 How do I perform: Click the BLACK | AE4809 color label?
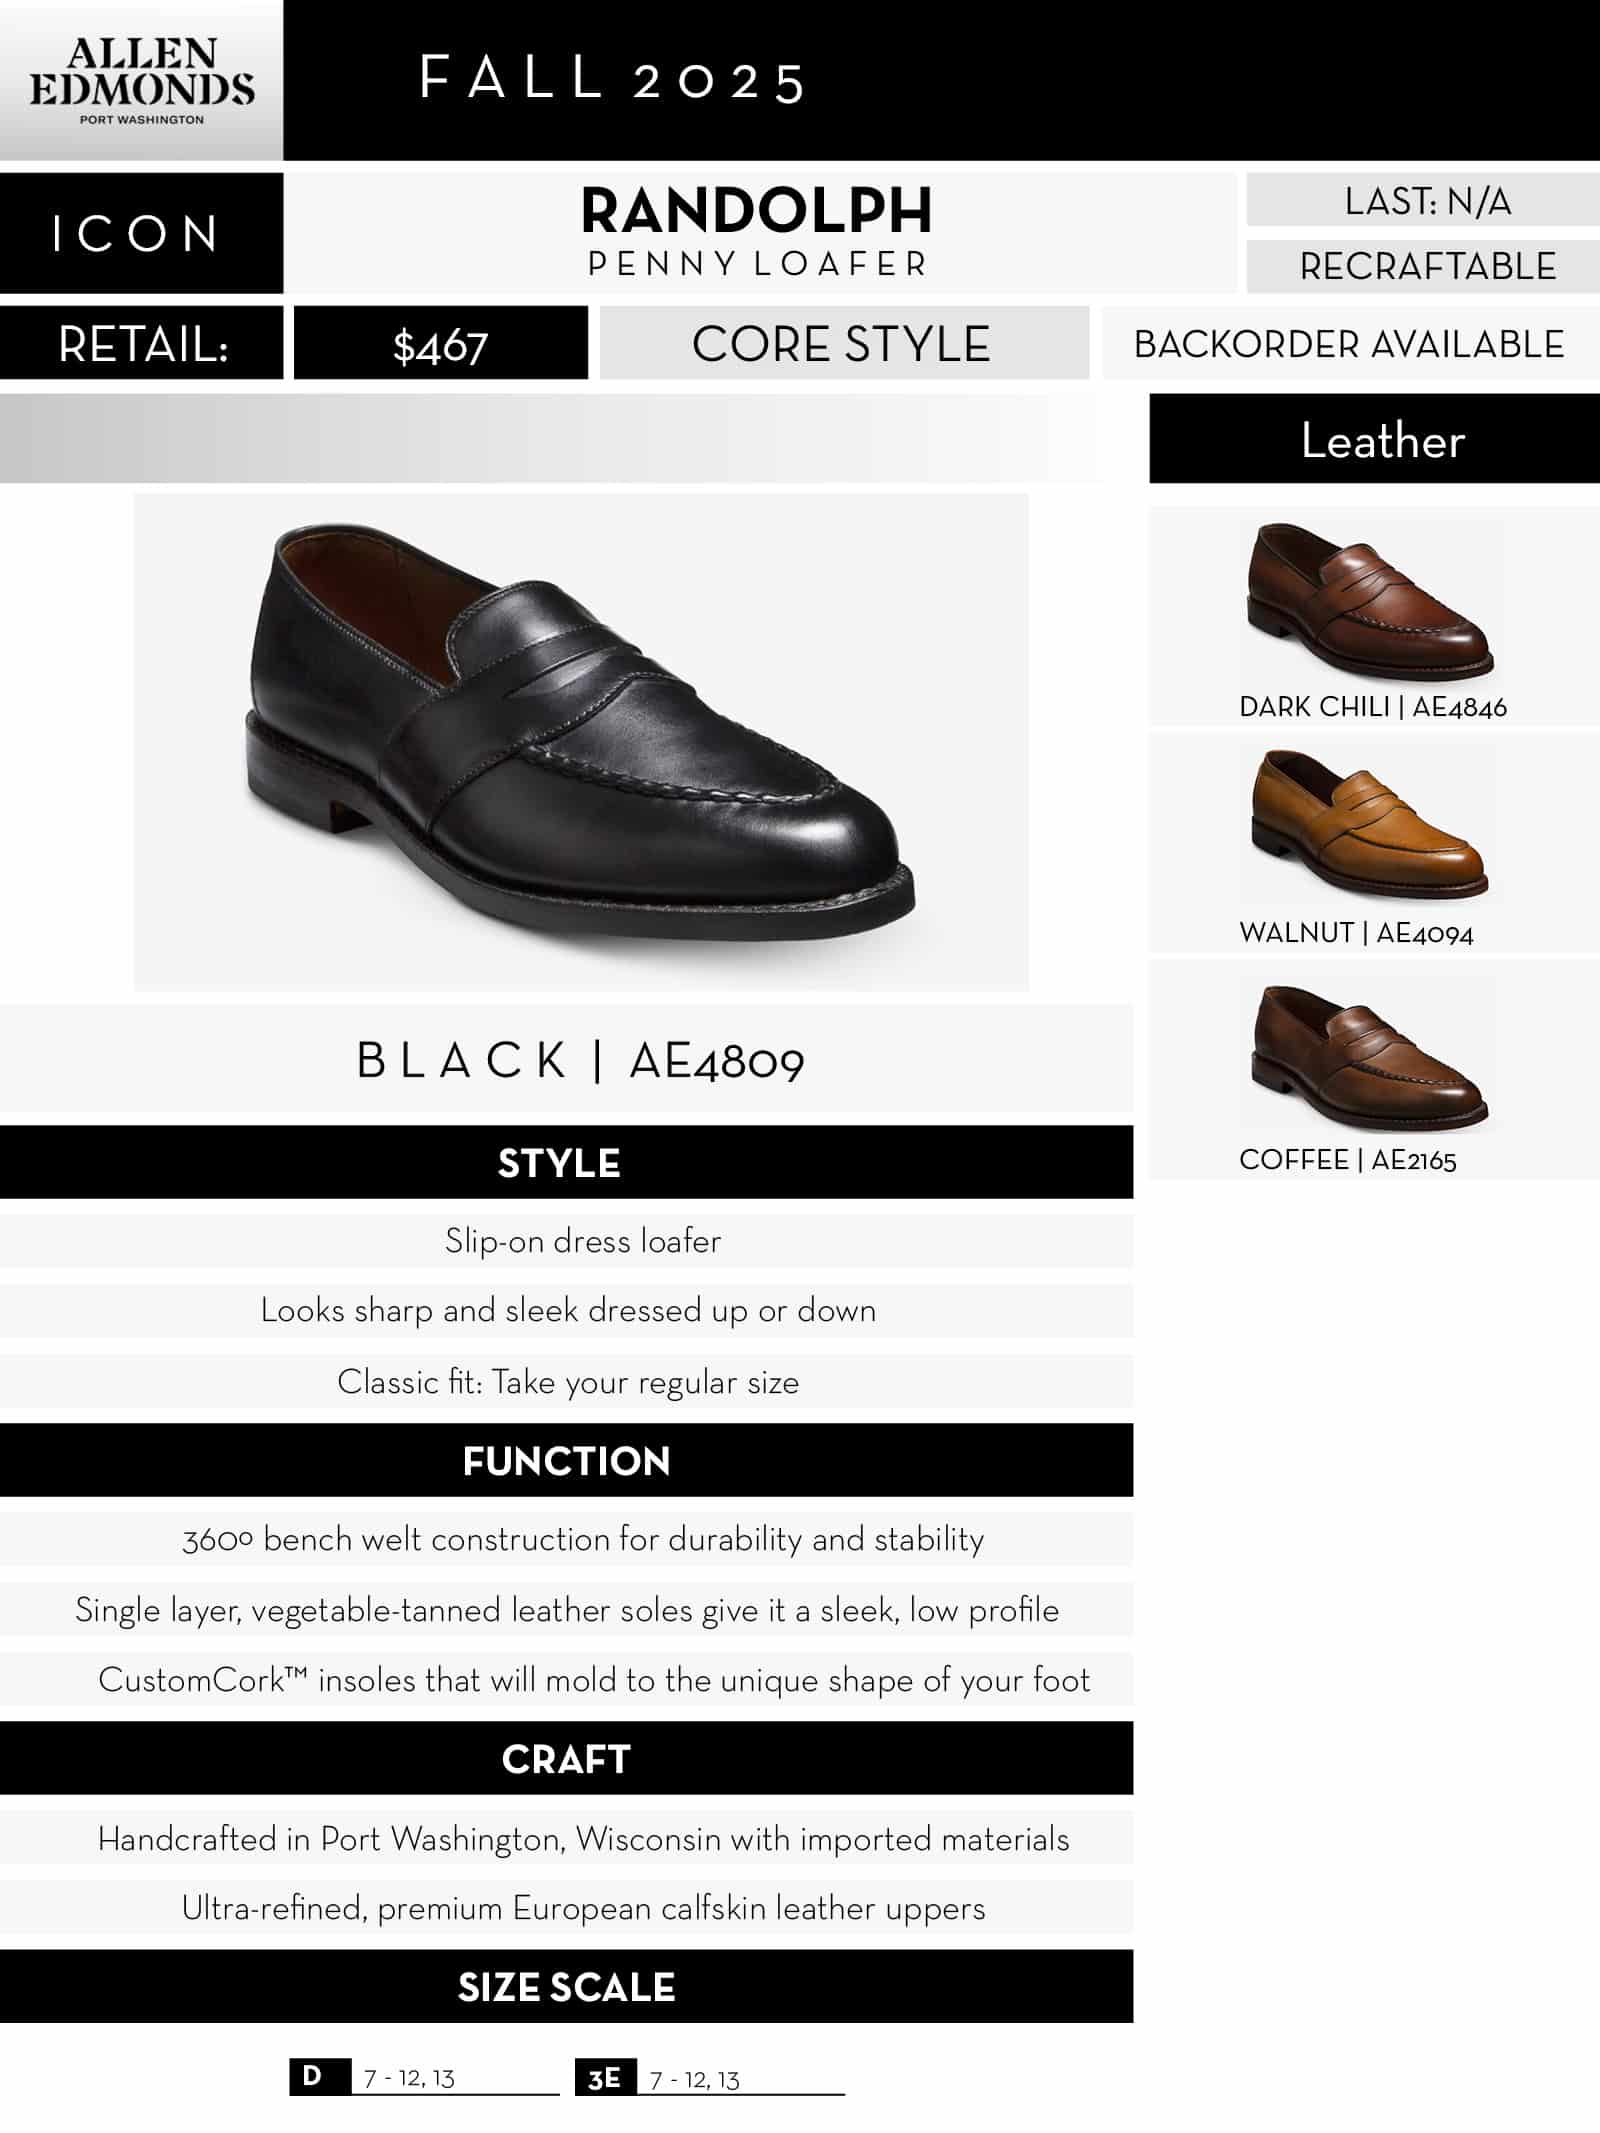580,1061
